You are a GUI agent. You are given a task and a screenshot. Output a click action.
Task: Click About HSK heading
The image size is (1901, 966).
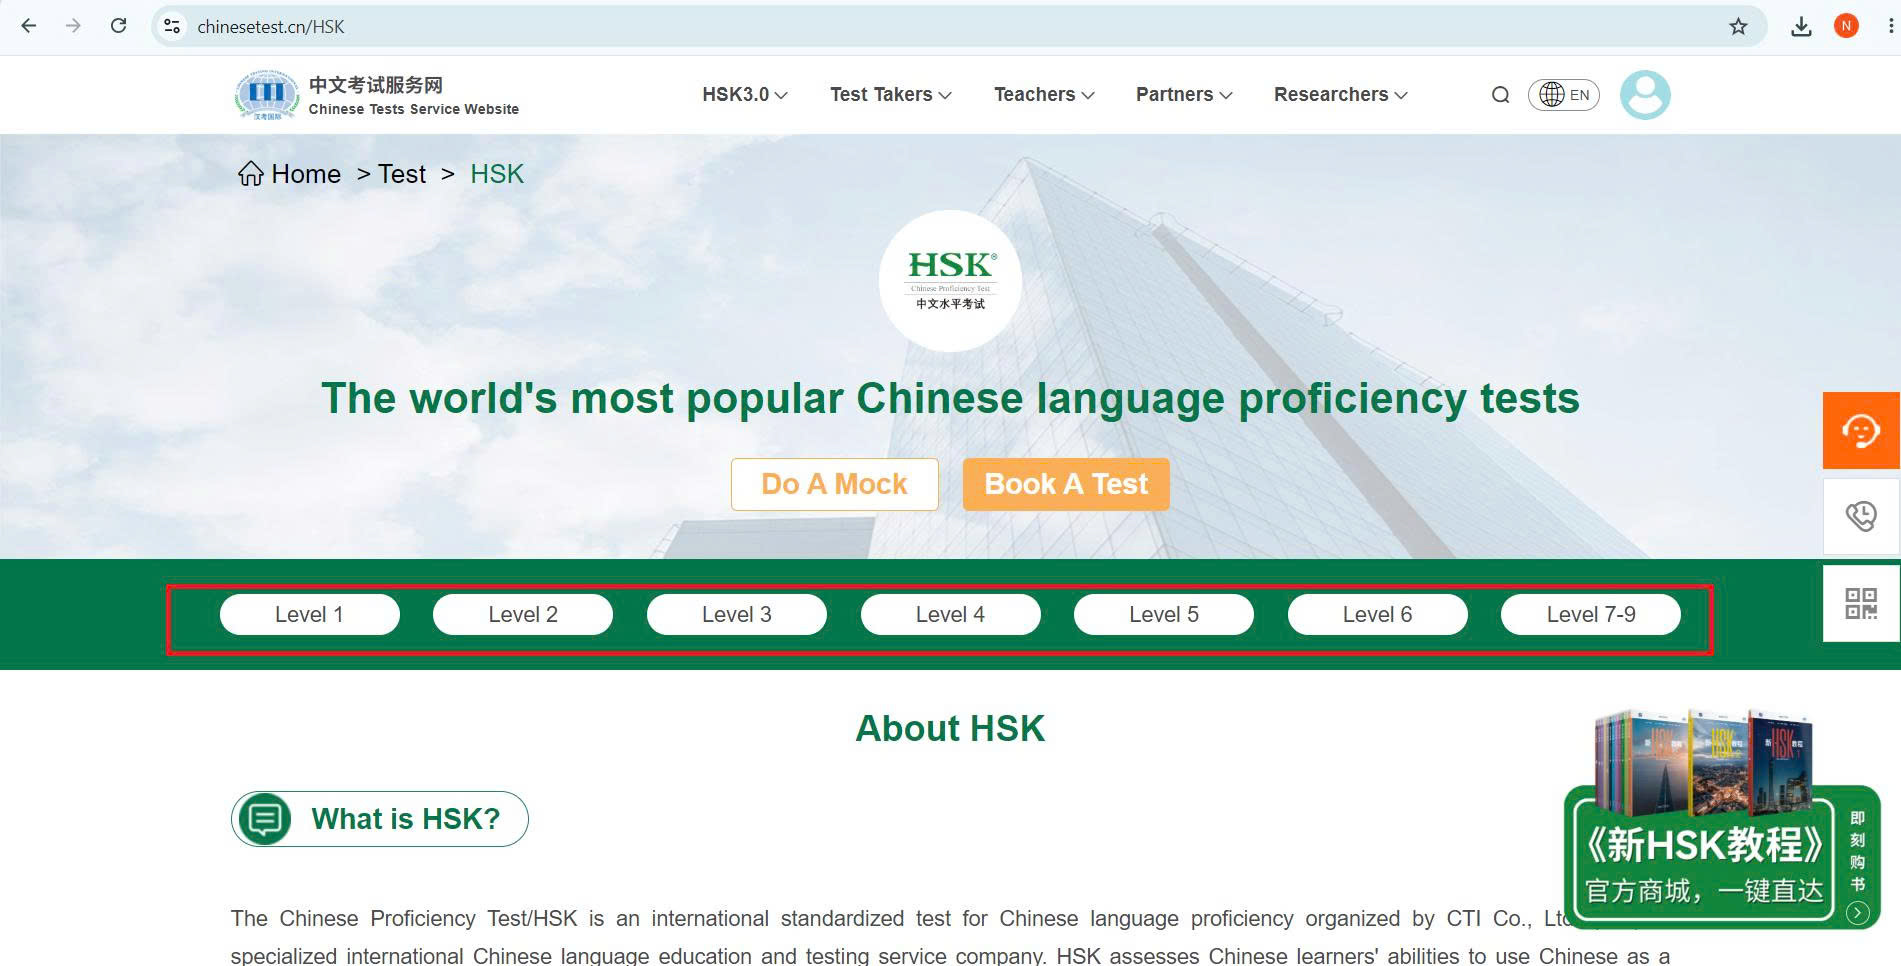pos(950,729)
